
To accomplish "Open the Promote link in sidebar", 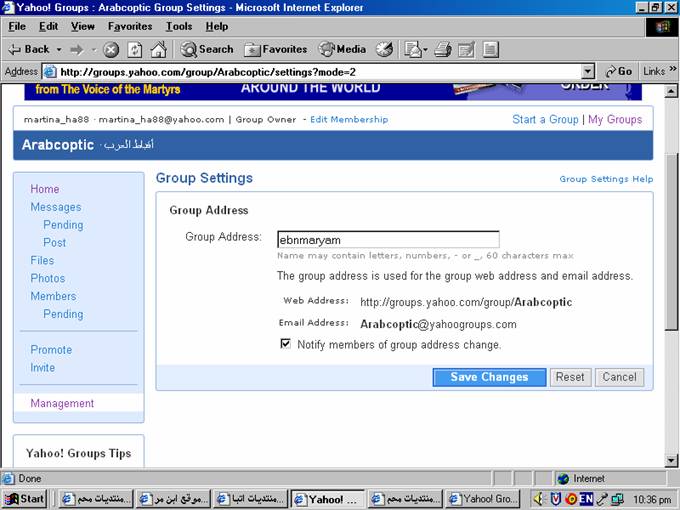I will point(51,350).
